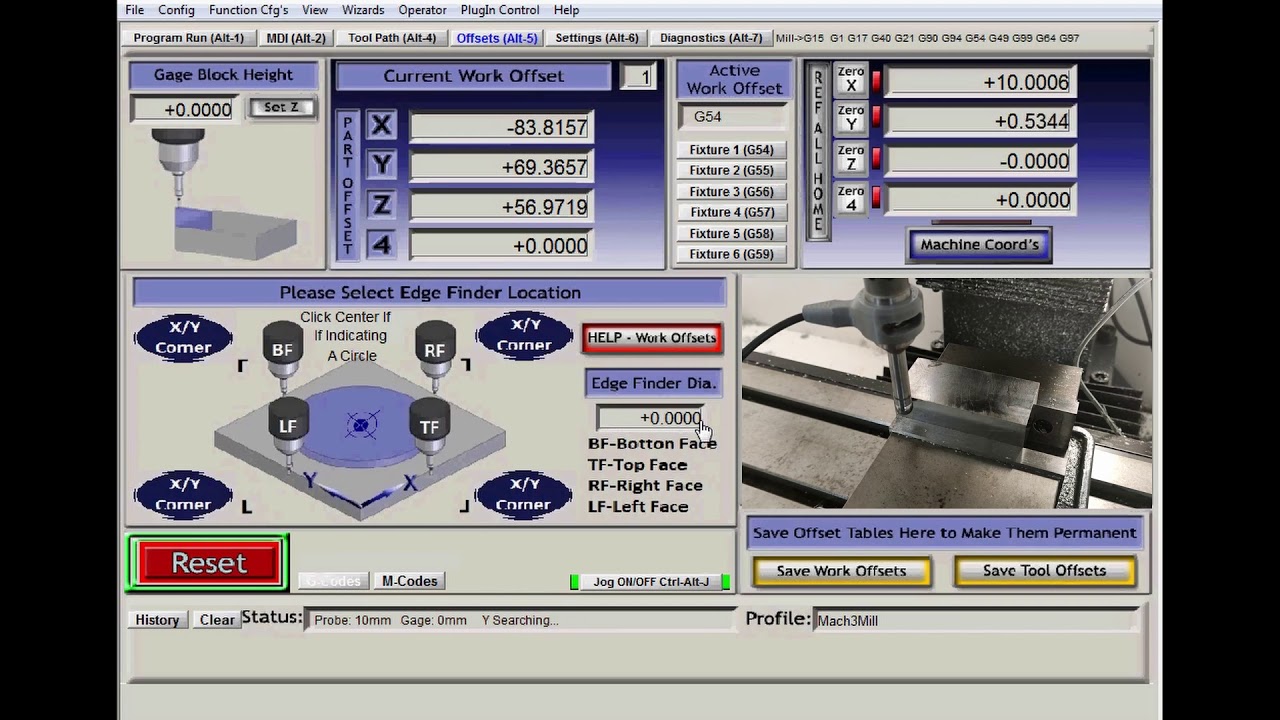
Task: Click the gage block probe illustration
Action: [223, 195]
